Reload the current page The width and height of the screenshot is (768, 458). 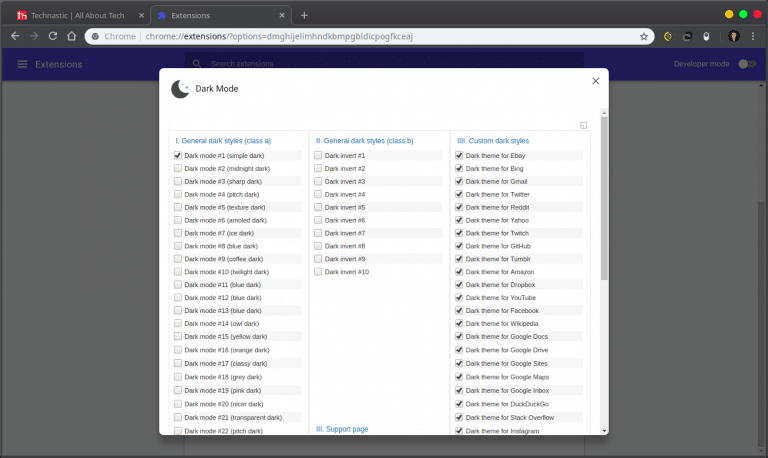(x=53, y=36)
